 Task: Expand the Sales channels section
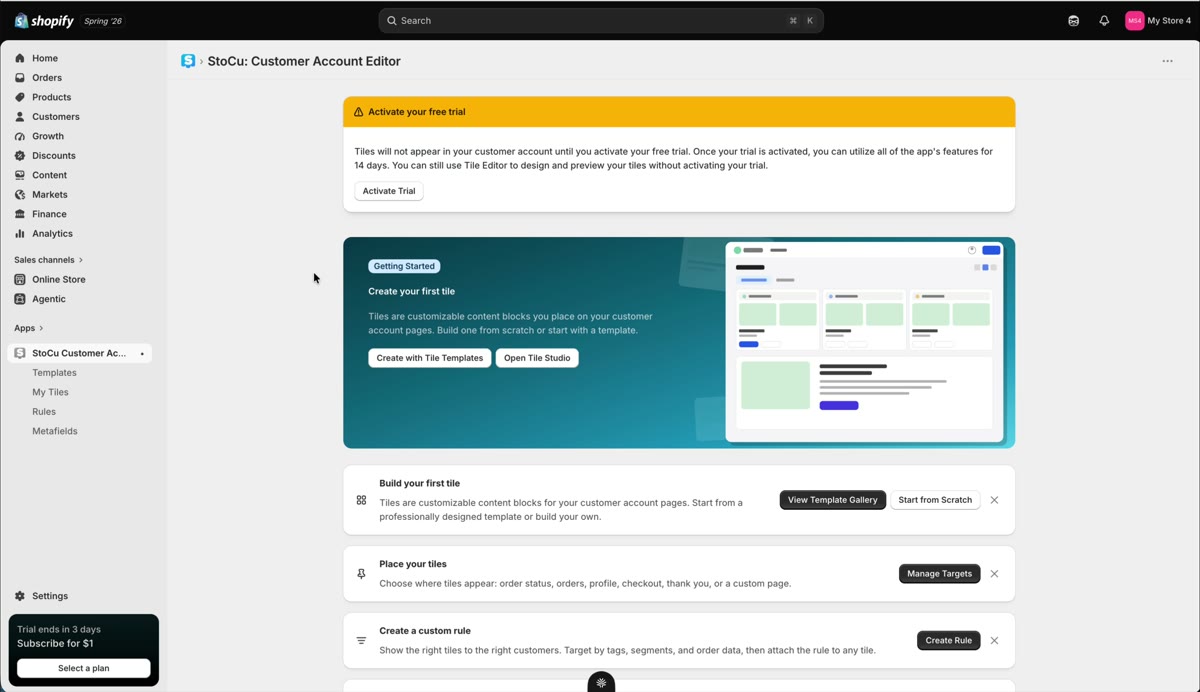(48, 260)
